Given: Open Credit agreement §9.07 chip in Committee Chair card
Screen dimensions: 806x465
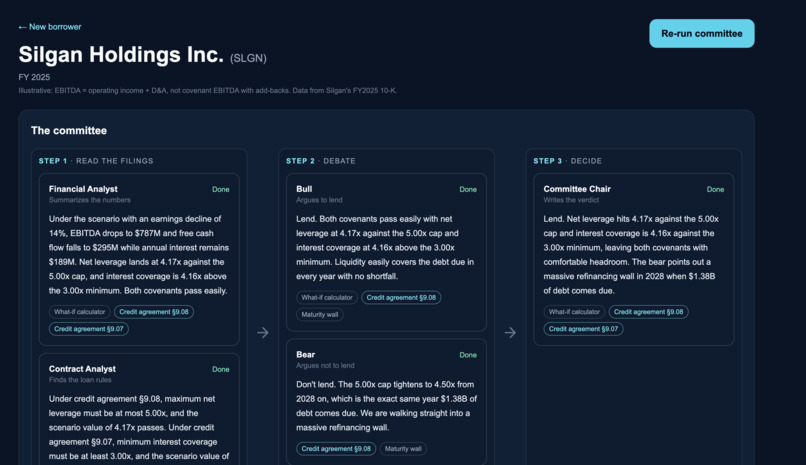Looking at the screenshot, I should [x=583, y=329].
